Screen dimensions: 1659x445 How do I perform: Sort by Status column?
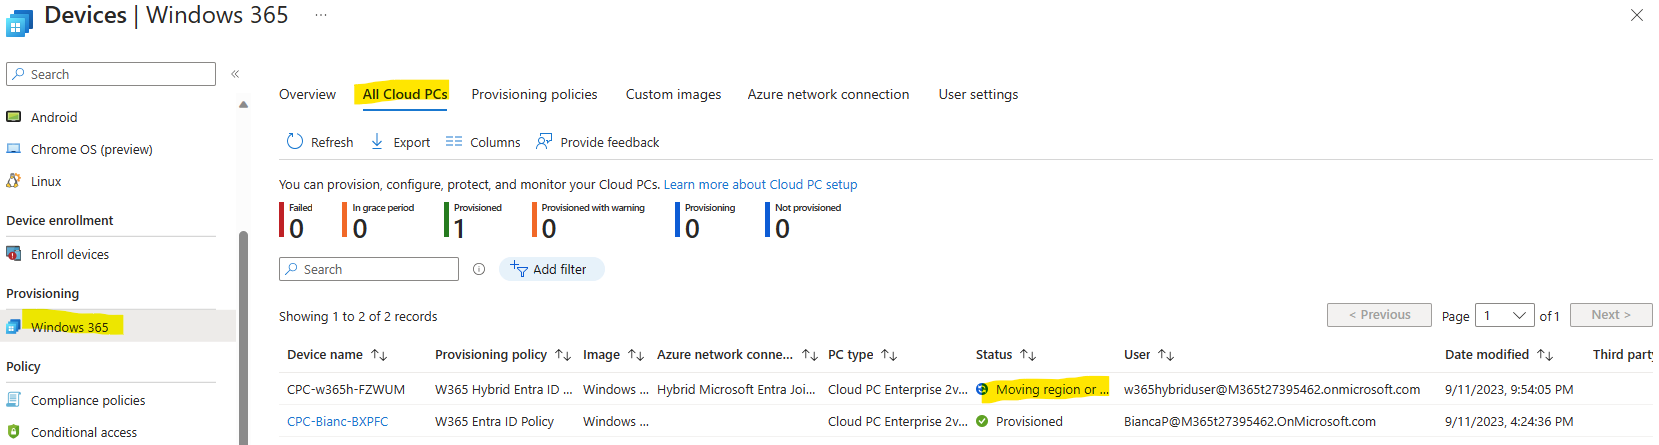(x=1028, y=355)
